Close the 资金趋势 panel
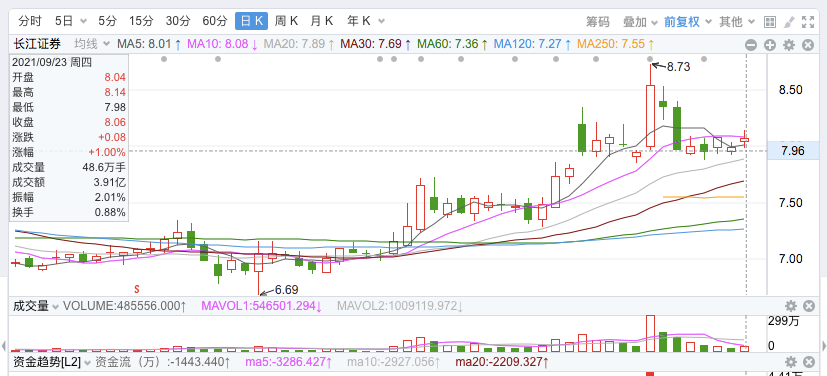 (808, 362)
